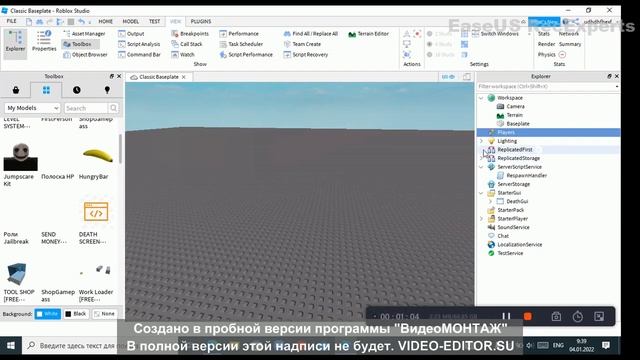Click the Toolbox Search field

coord(86,108)
